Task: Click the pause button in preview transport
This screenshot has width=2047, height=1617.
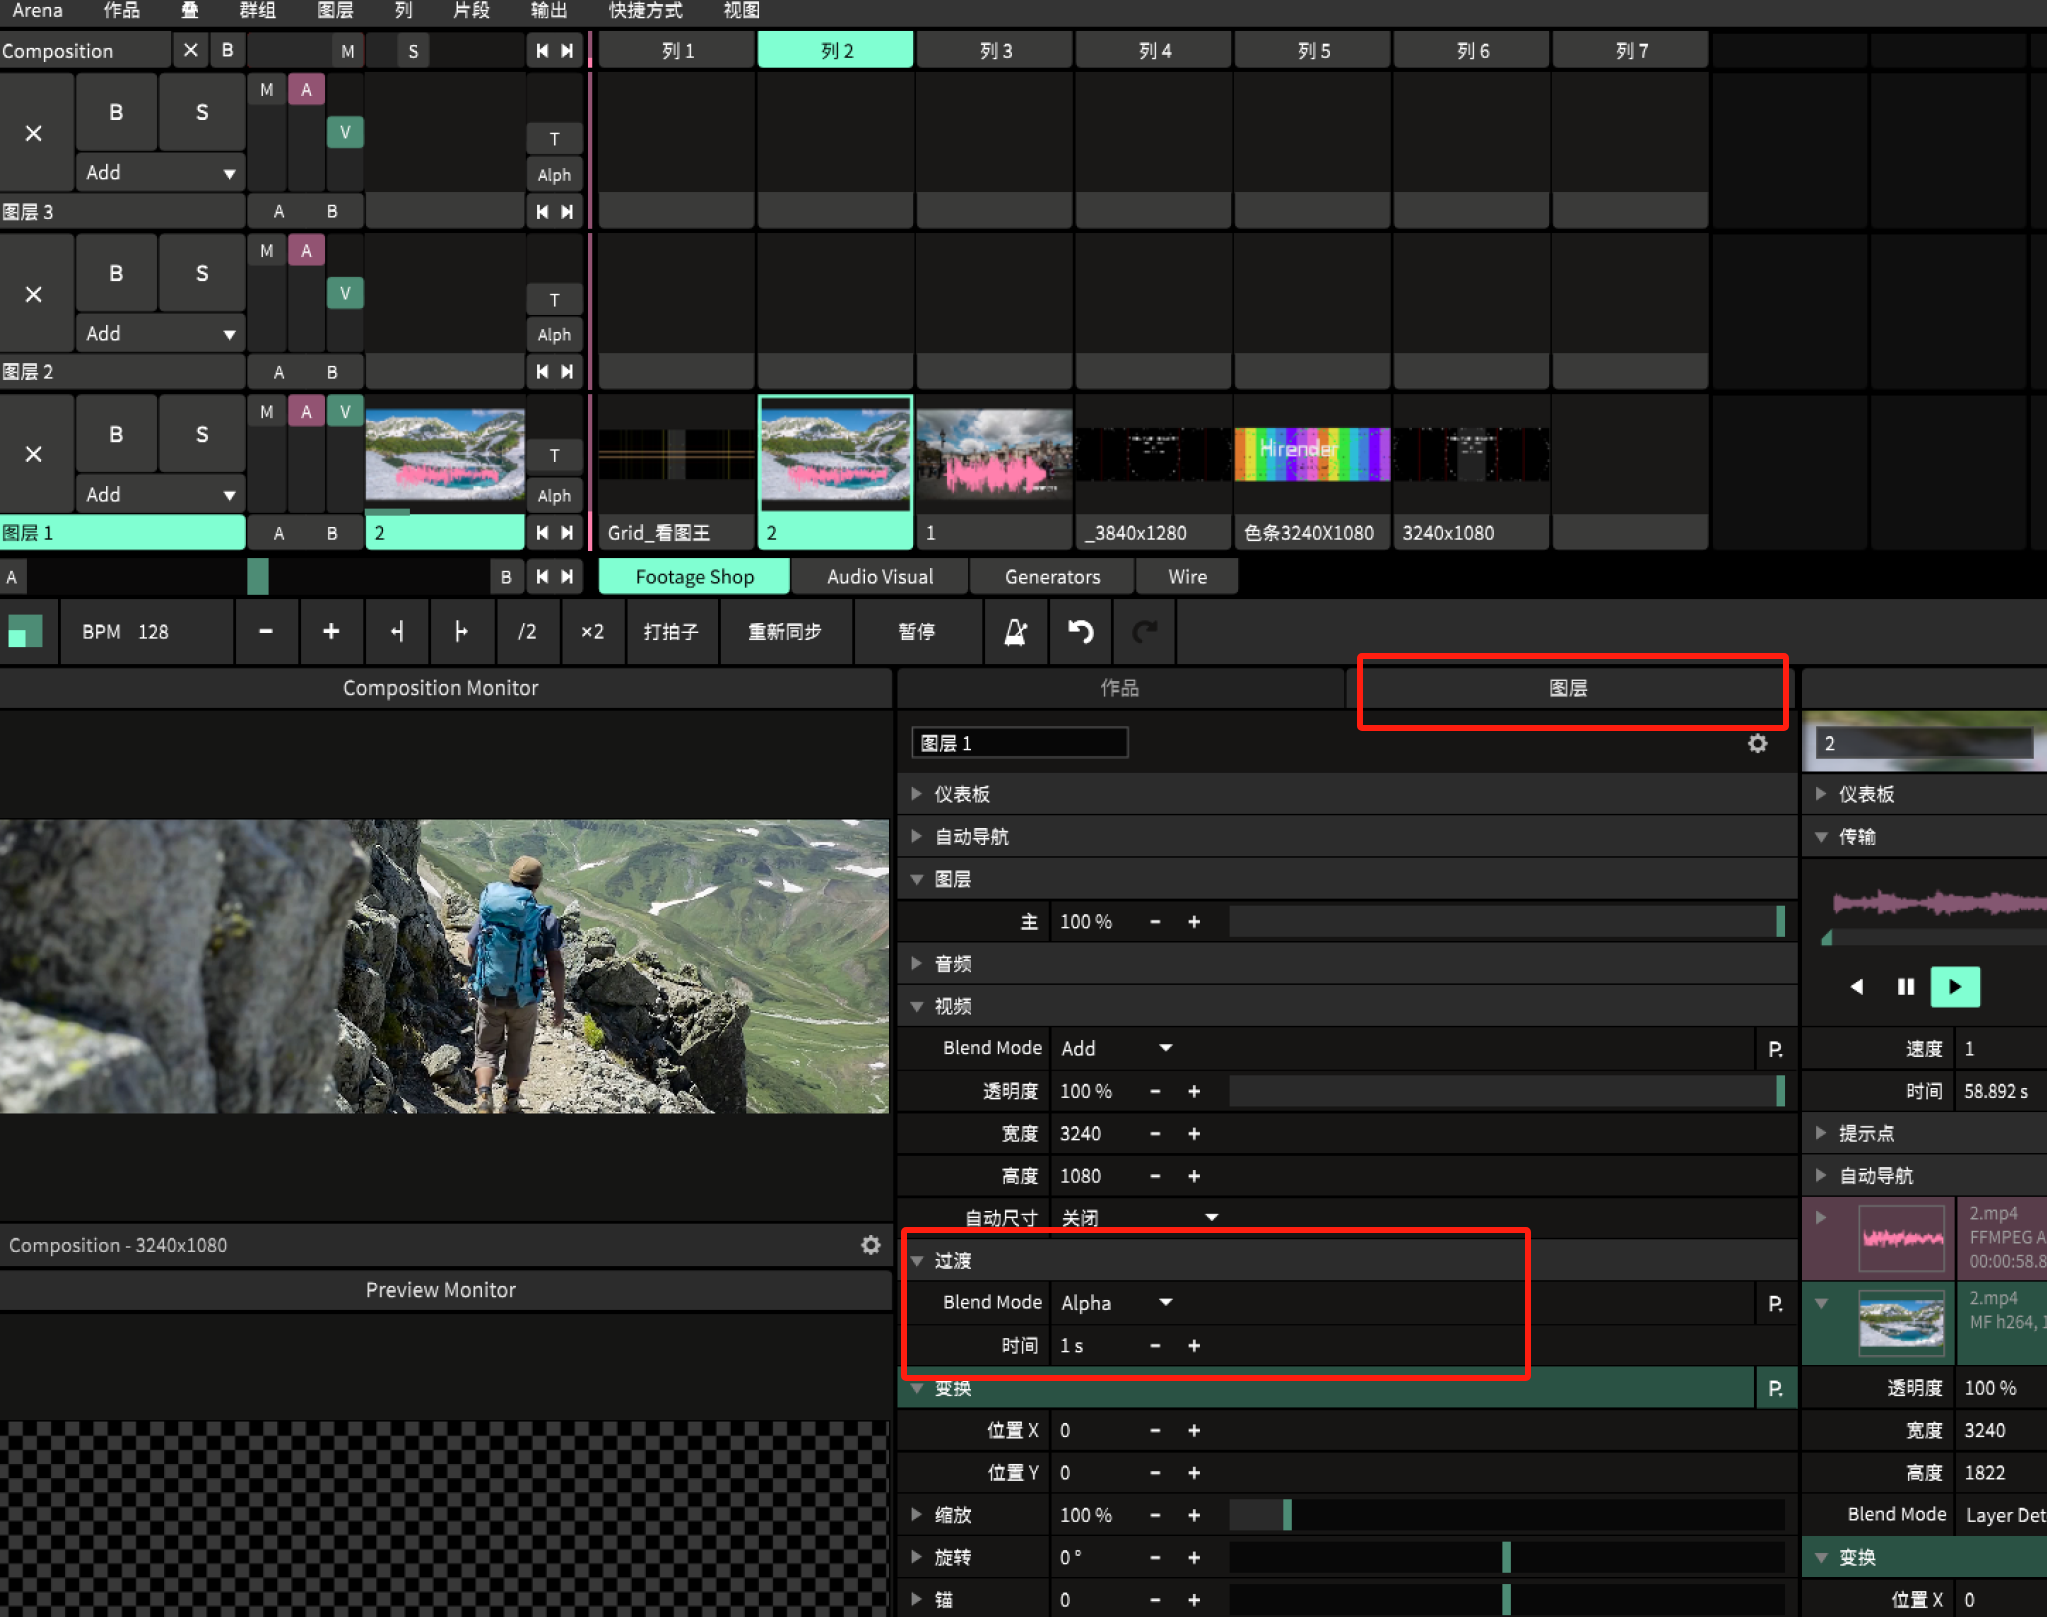Action: [1907, 985]
